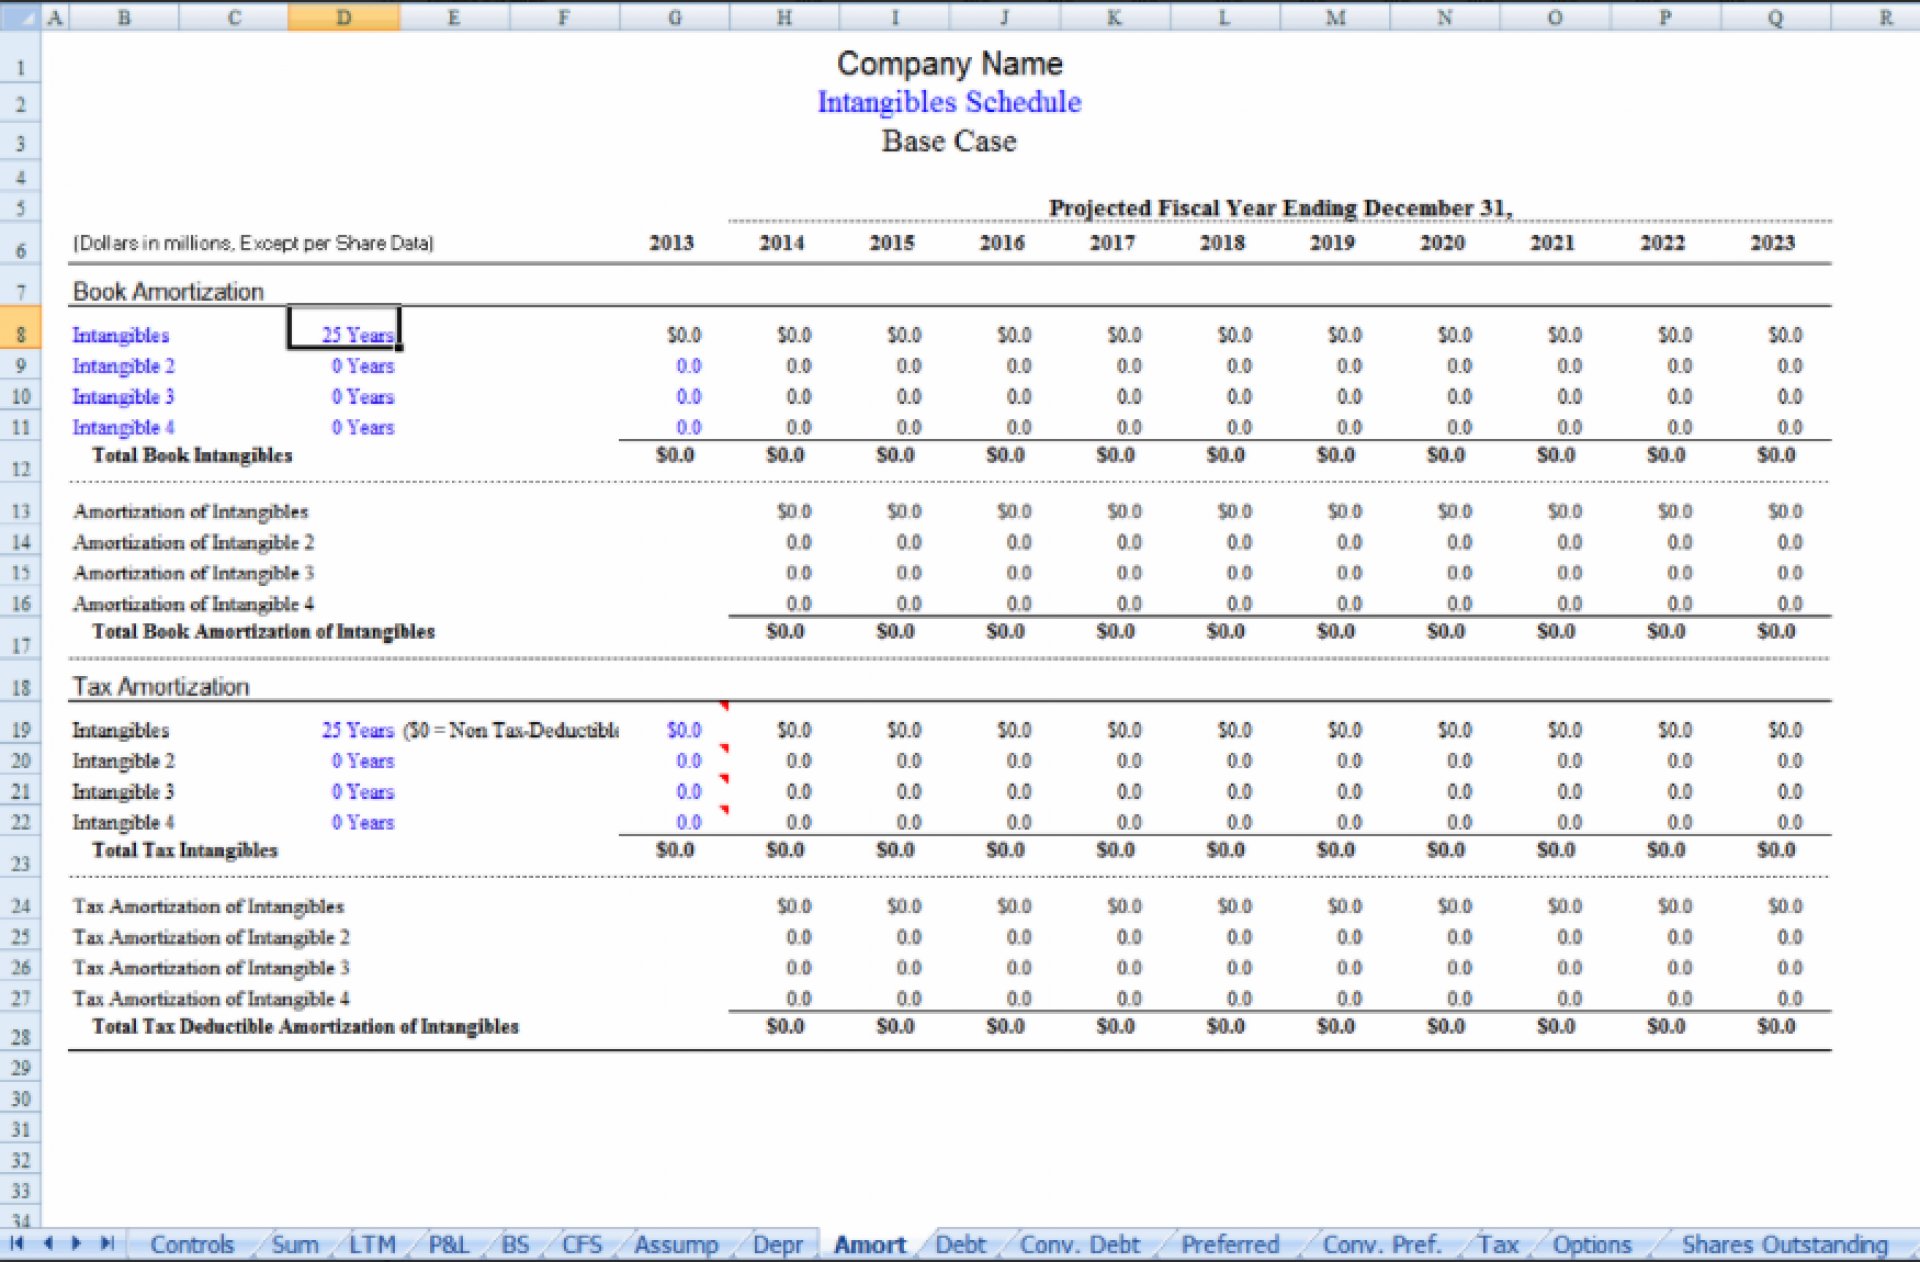Go to the first sheet using the navigation arrow

pyautogui.click(x=17, y=1244)
